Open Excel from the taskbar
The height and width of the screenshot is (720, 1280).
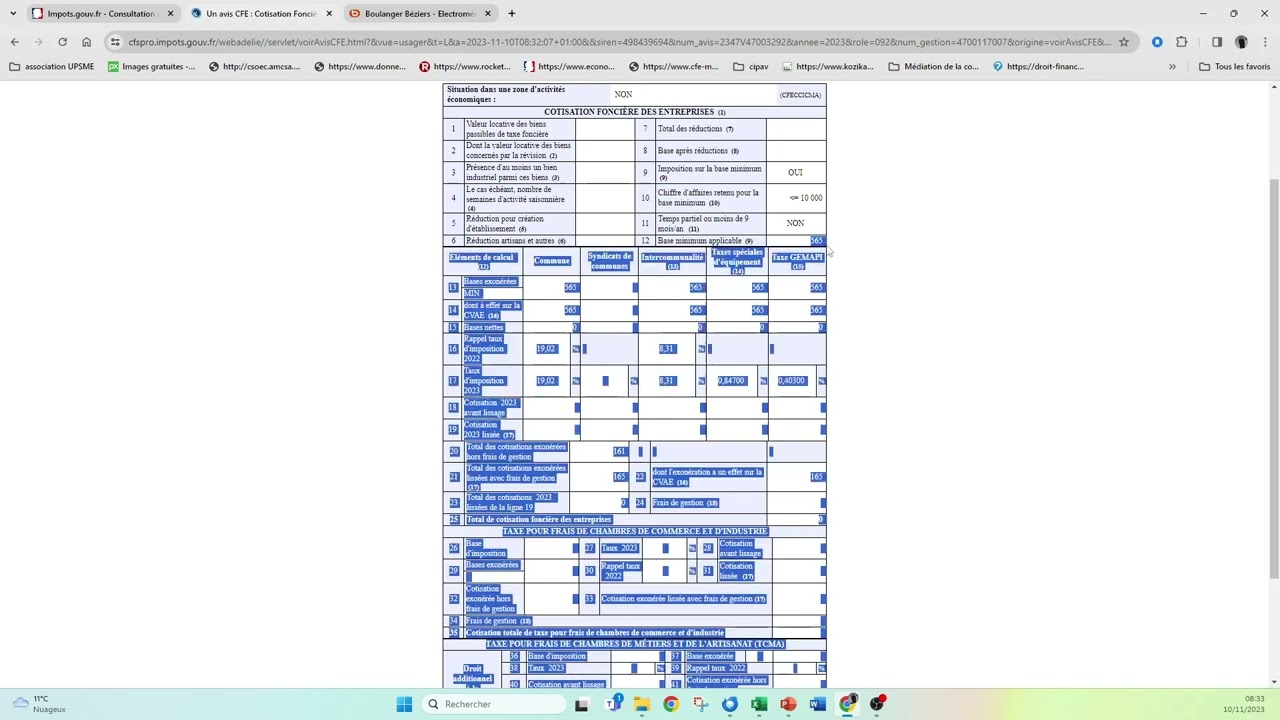coord(759,704)
